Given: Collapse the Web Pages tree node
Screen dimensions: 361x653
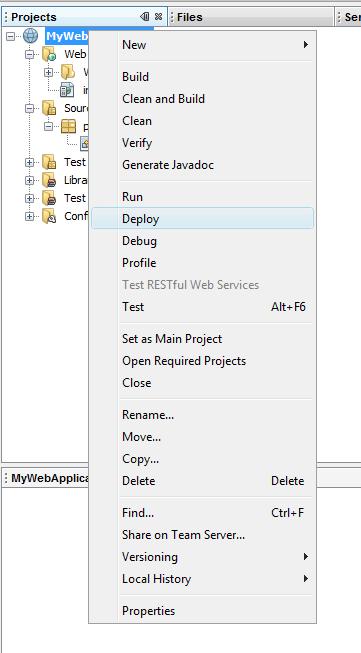Looking at the screenshot, I should (x=29, y=55).
